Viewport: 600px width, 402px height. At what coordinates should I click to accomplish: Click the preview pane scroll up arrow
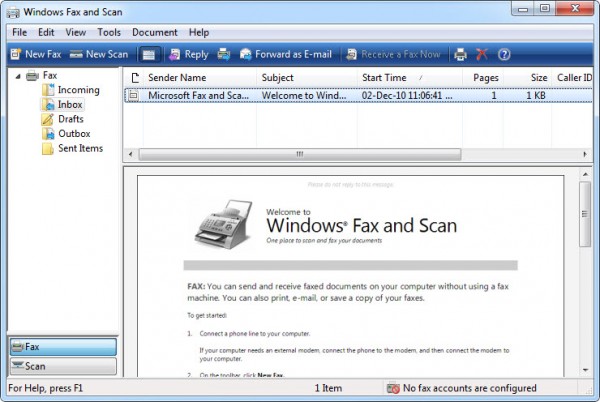pyautogui.click(x=585, y=174)
